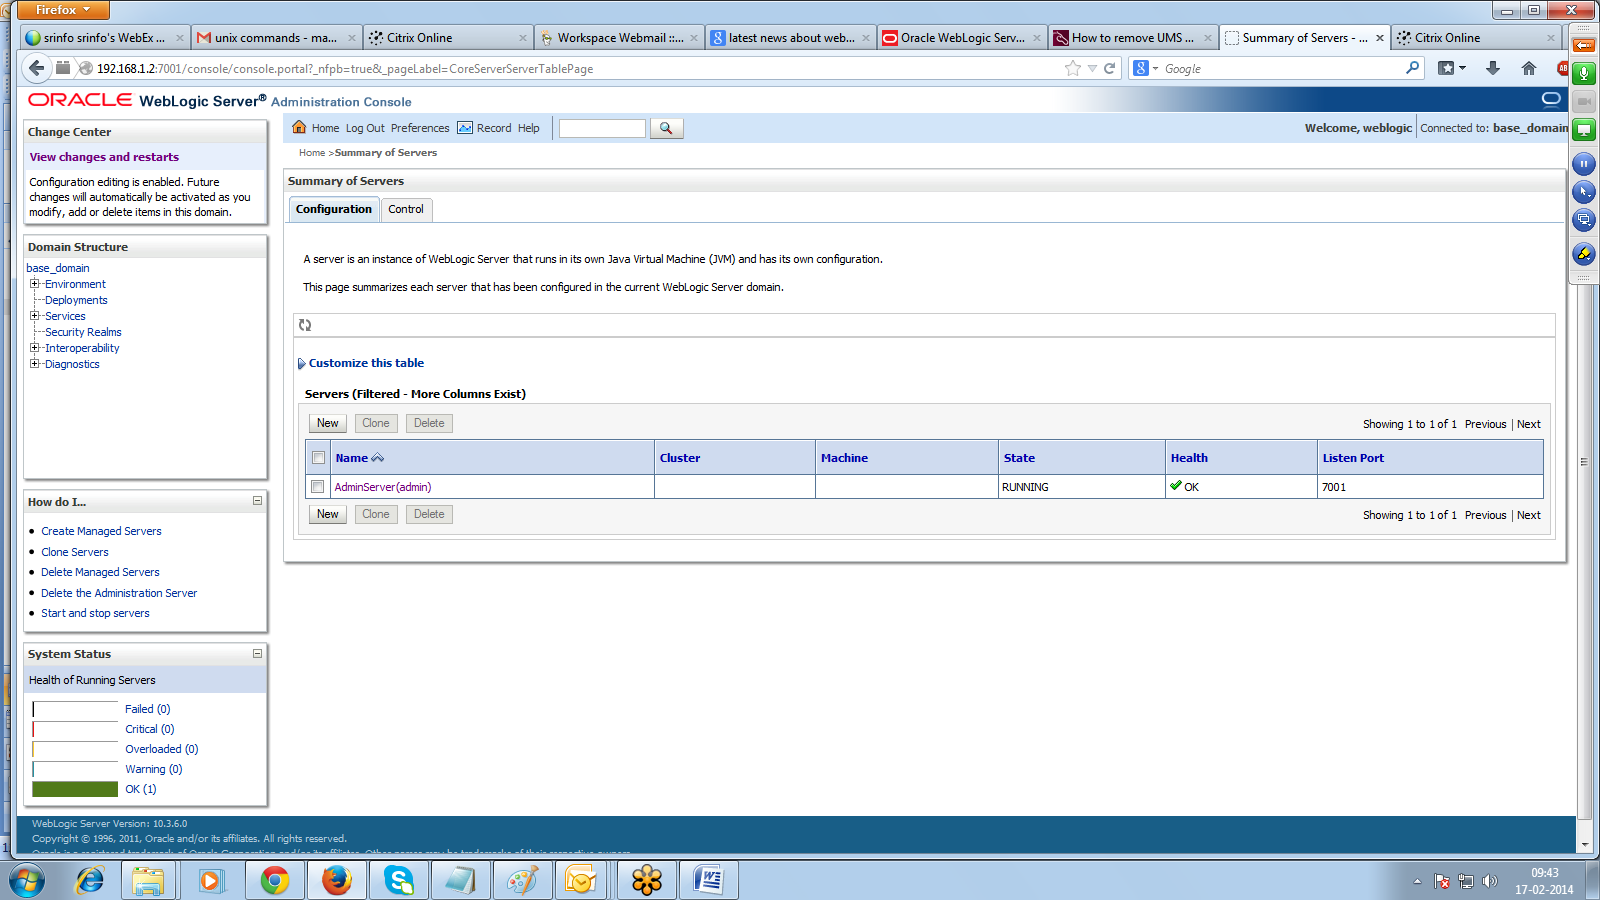Open the Create Managed Servers help link
1600x900 pixels.
click(x=101, y=531)
